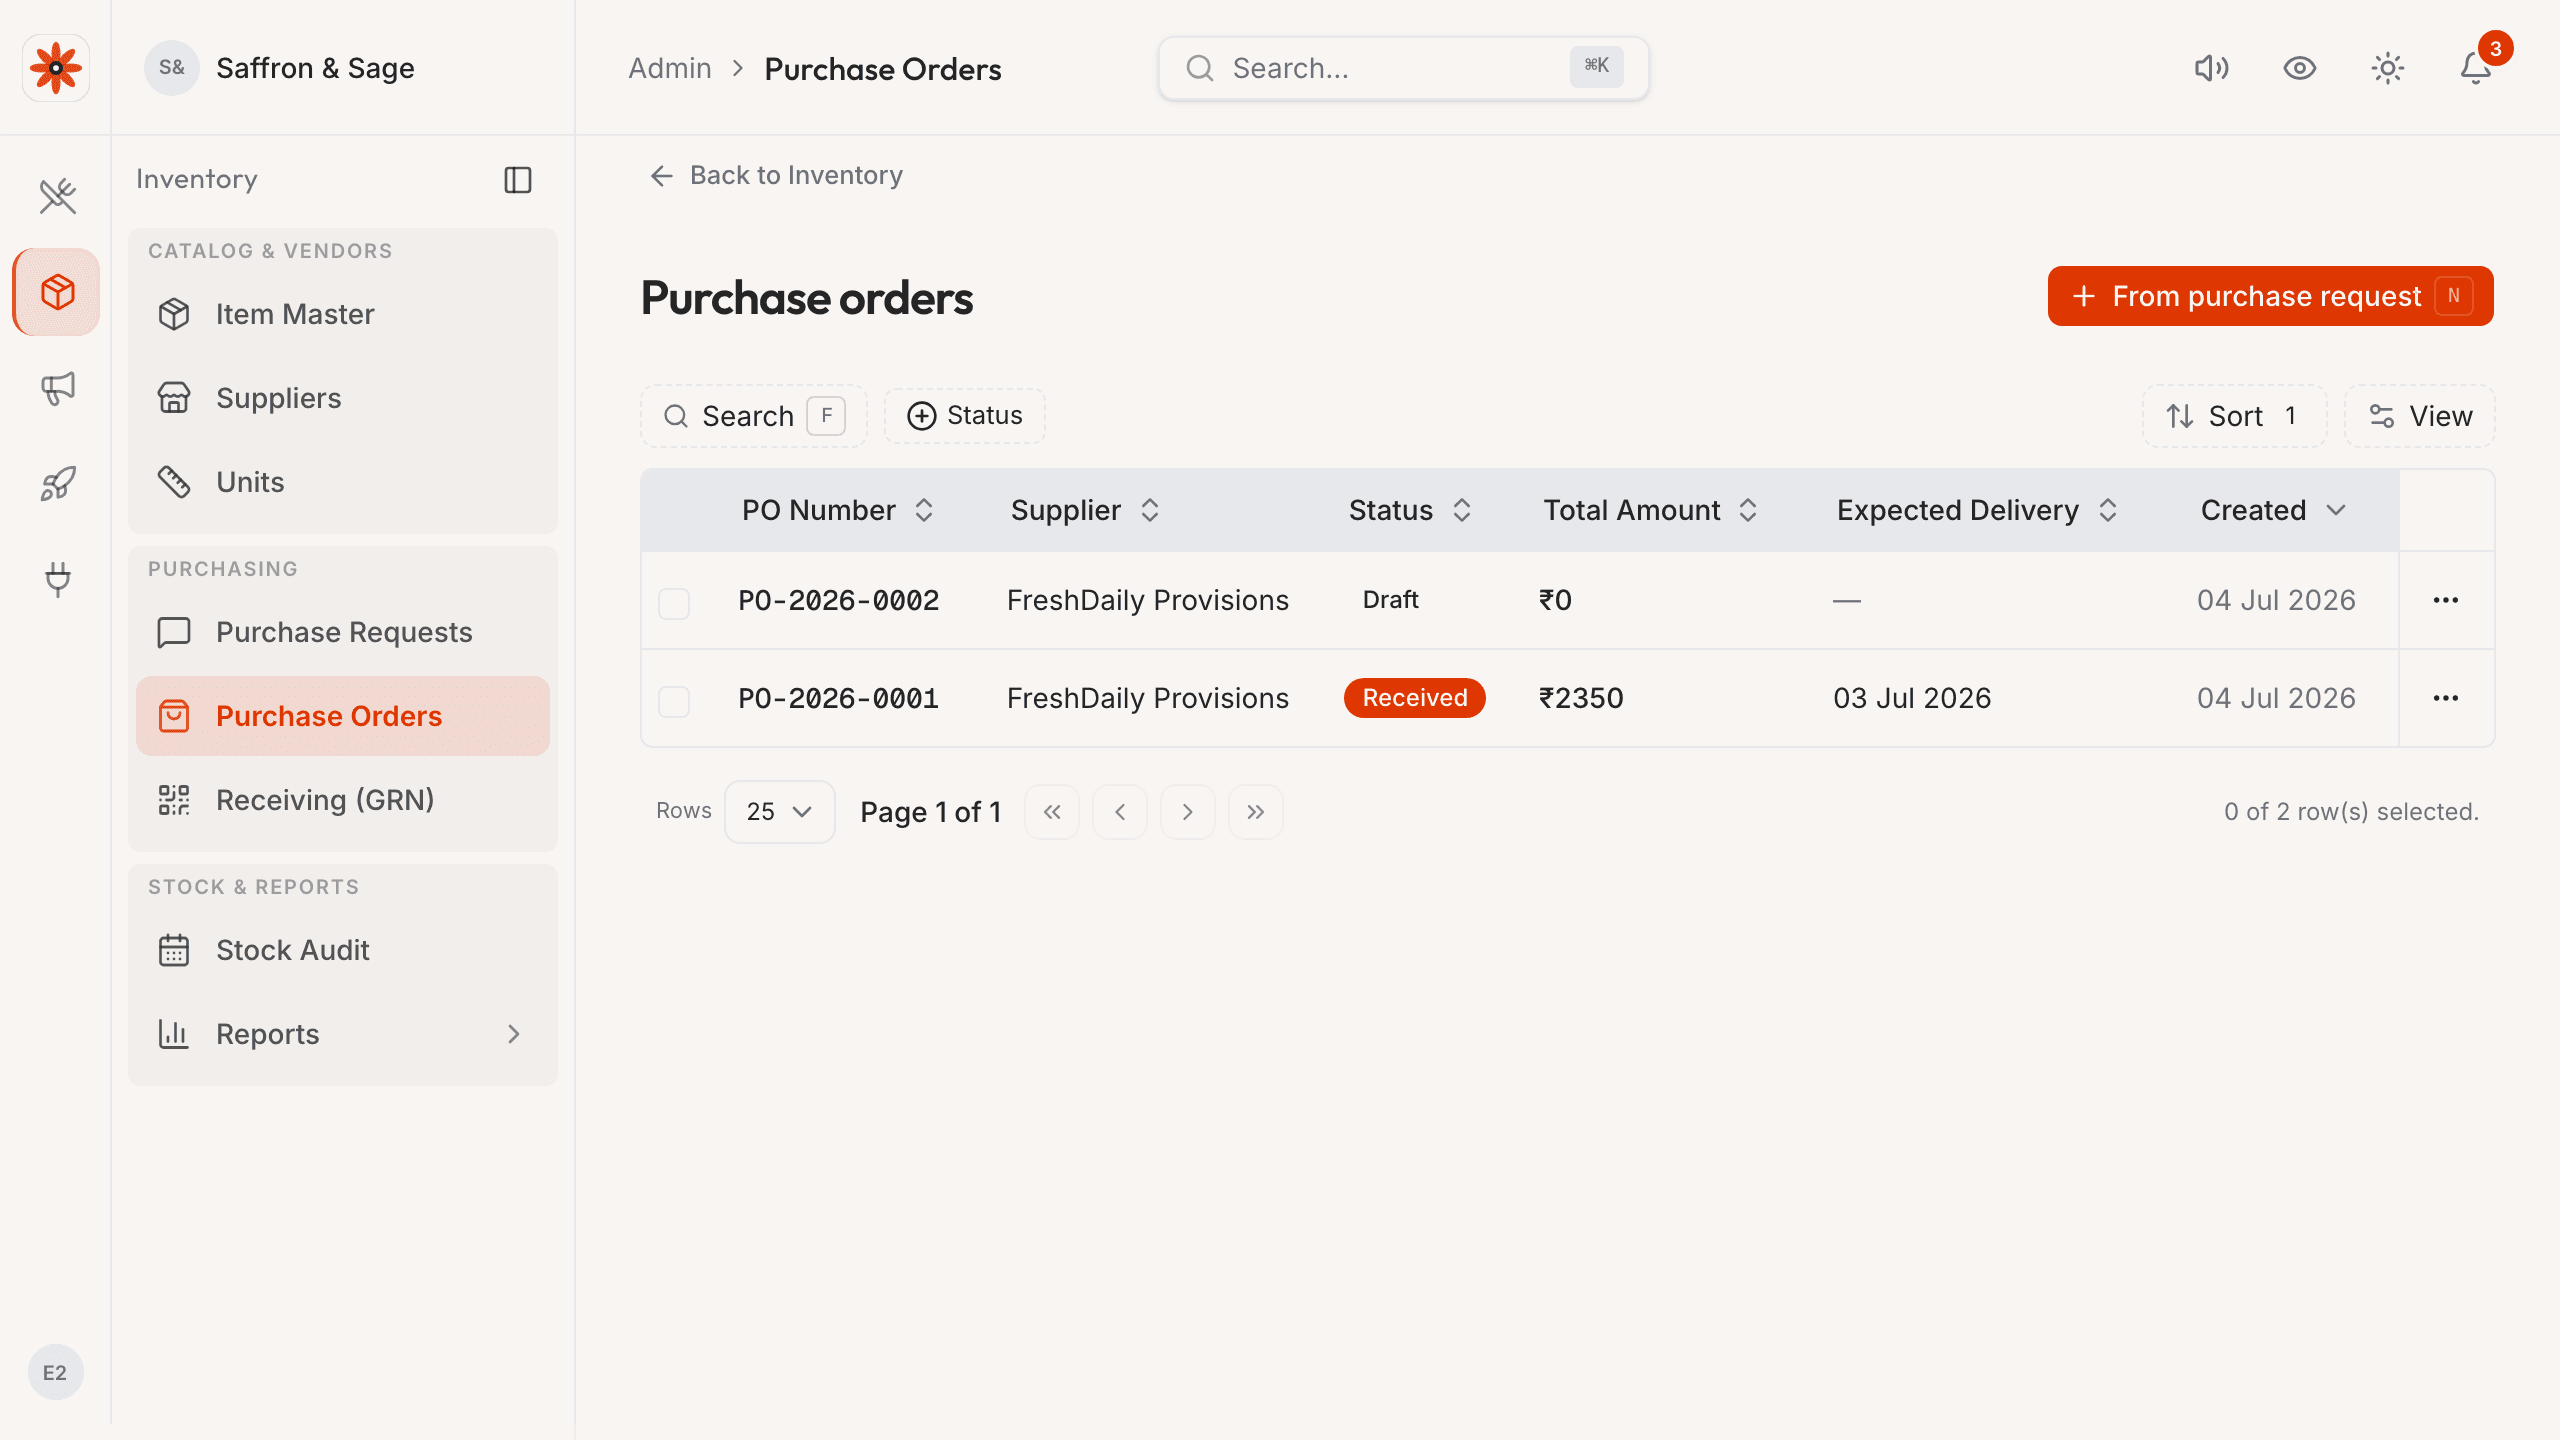
Task: Open purchase order PO-2026-0002
Action: click(x=838, y=600)
